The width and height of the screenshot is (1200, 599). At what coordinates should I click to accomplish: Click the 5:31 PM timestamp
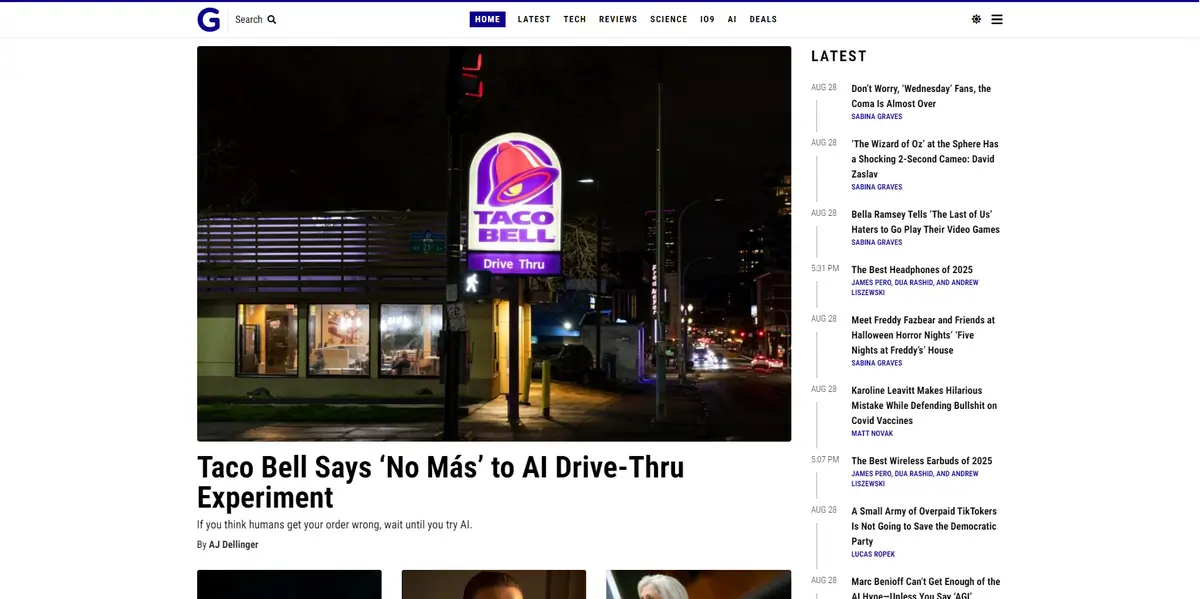(825, 269)
